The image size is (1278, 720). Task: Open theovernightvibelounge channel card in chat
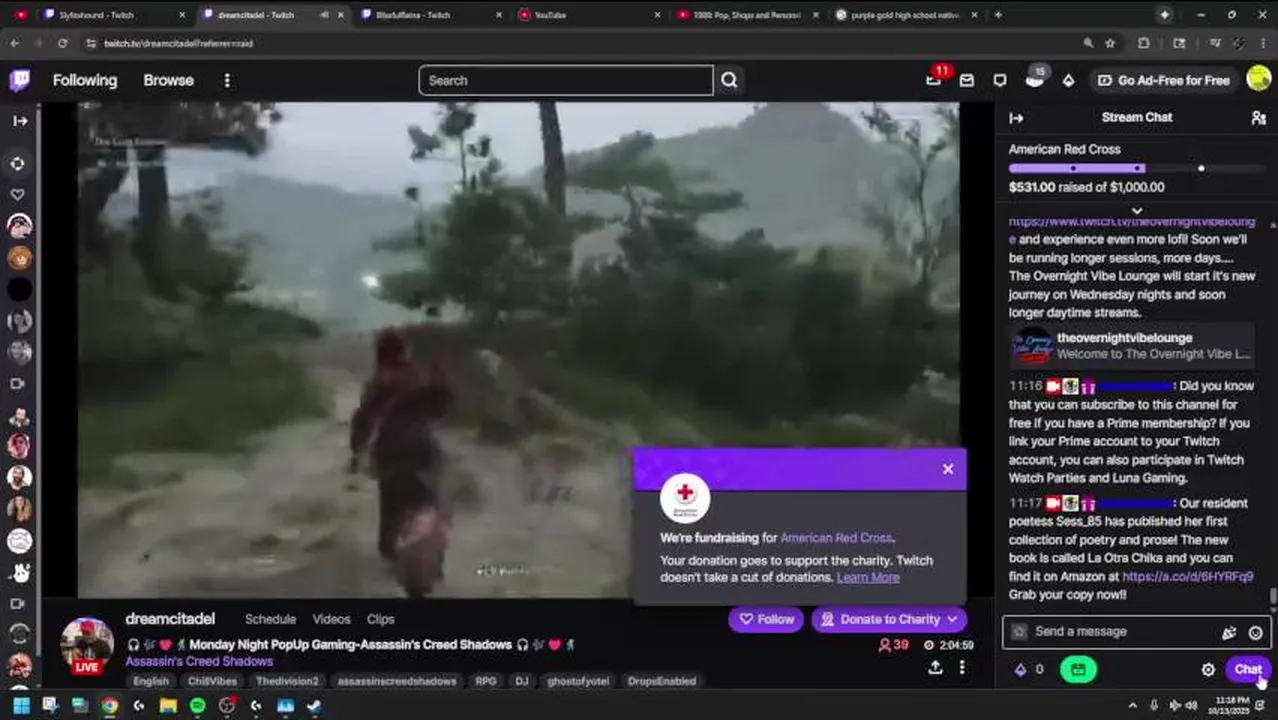pyautogui.click(x=1130, y=346)
